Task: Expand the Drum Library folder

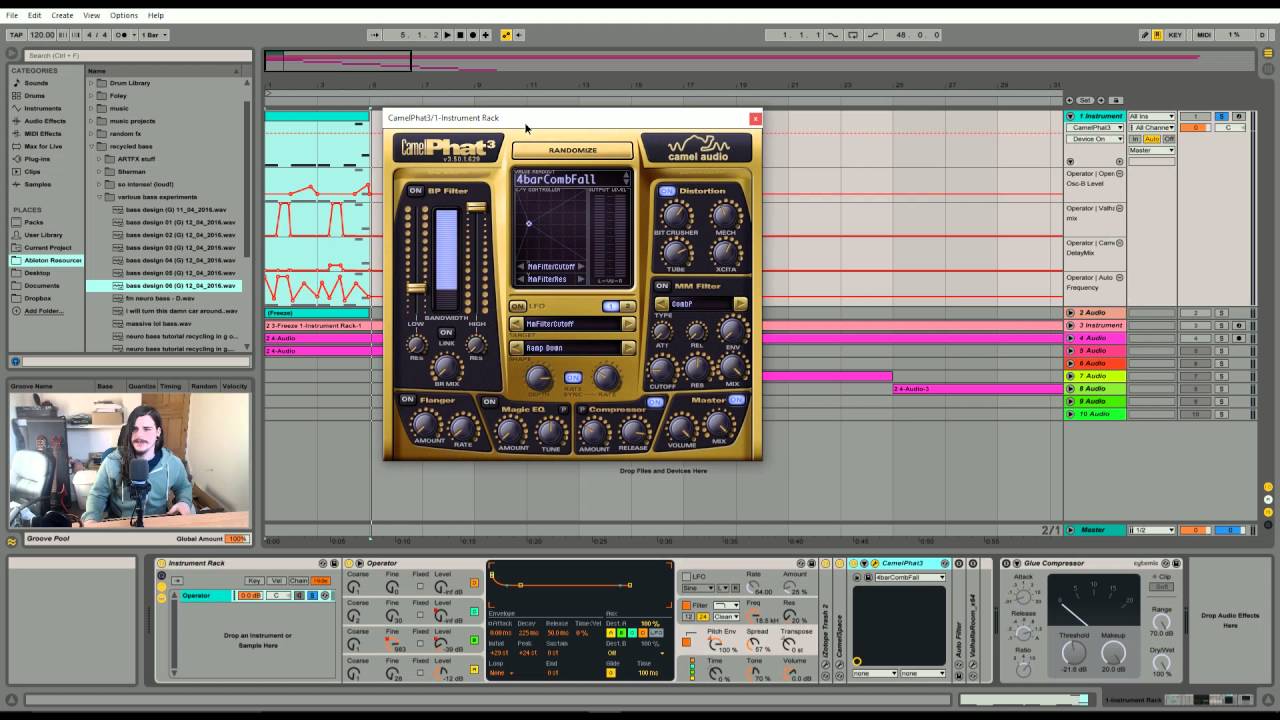Action: click(91, 83)
